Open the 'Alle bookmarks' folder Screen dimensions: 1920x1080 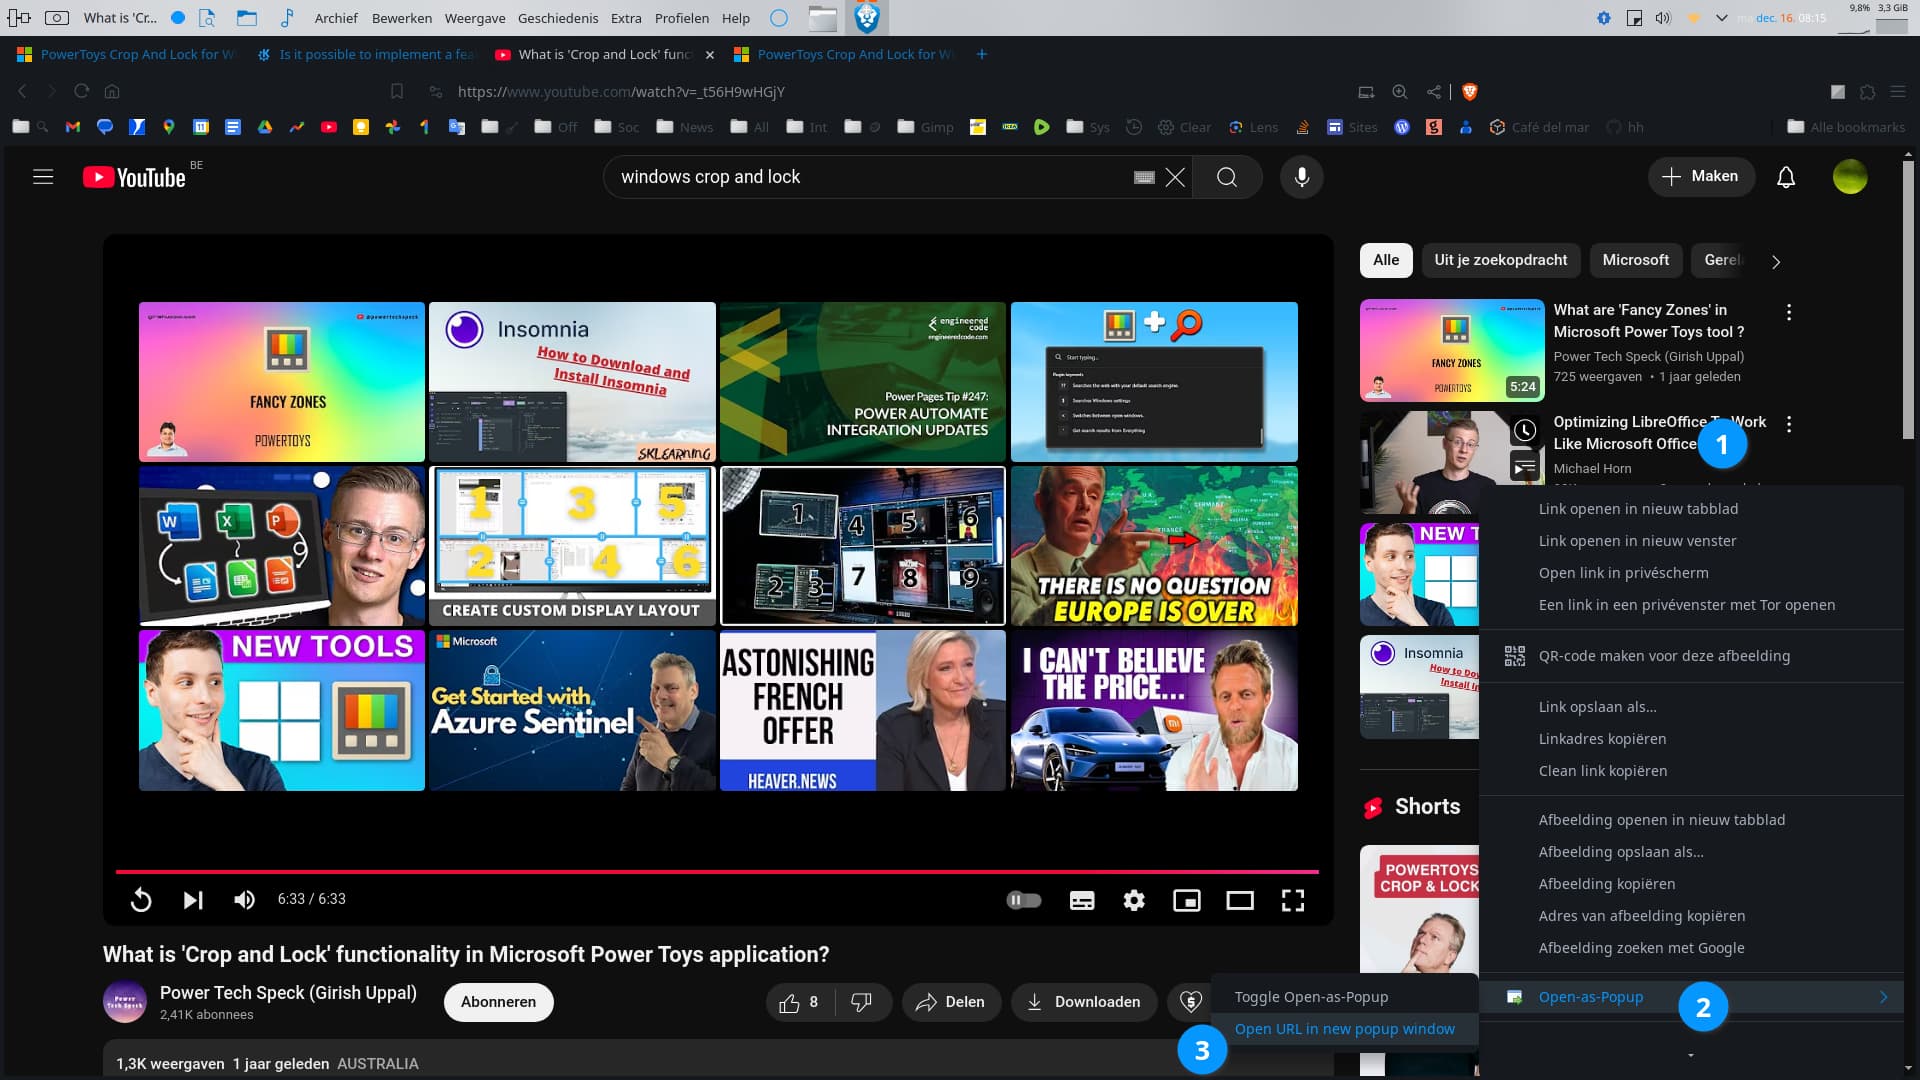click(x=1846, y=127)
